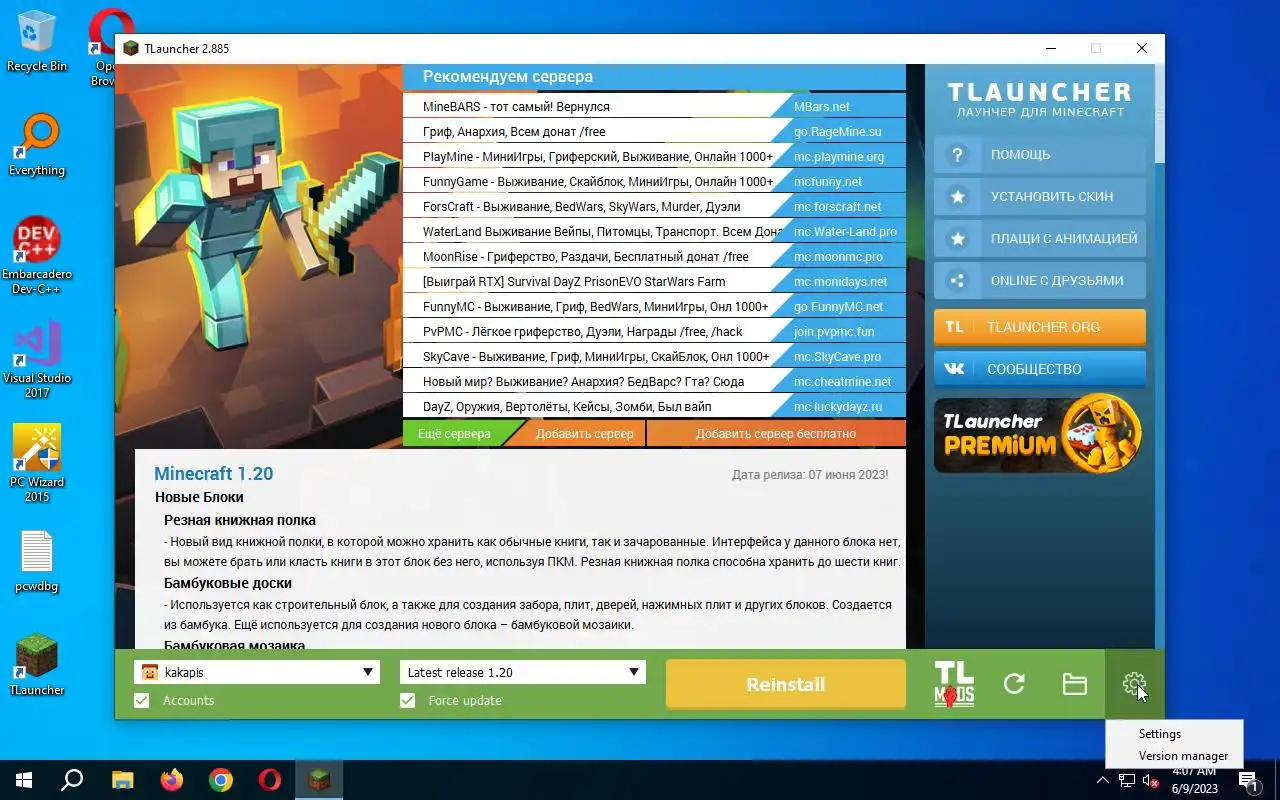Click Добавить сервер бесплатно button

(x=776, y=433)
